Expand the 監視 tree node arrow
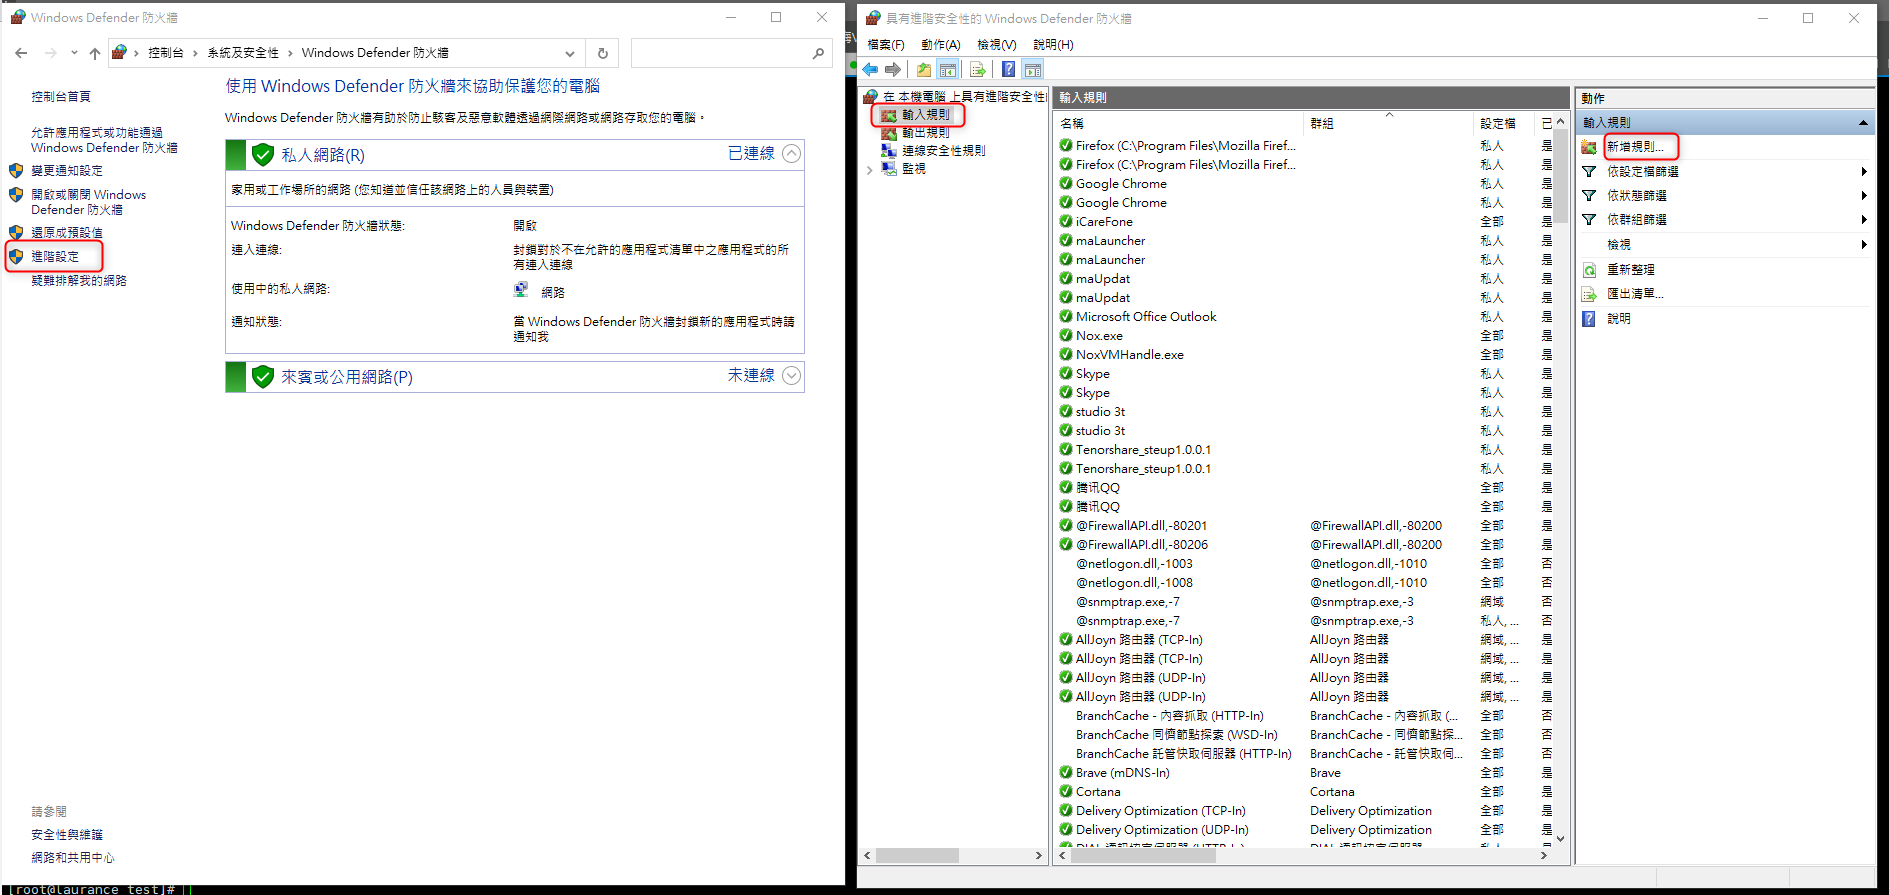This screenshot has height=895, width=1889. point(869,170)
